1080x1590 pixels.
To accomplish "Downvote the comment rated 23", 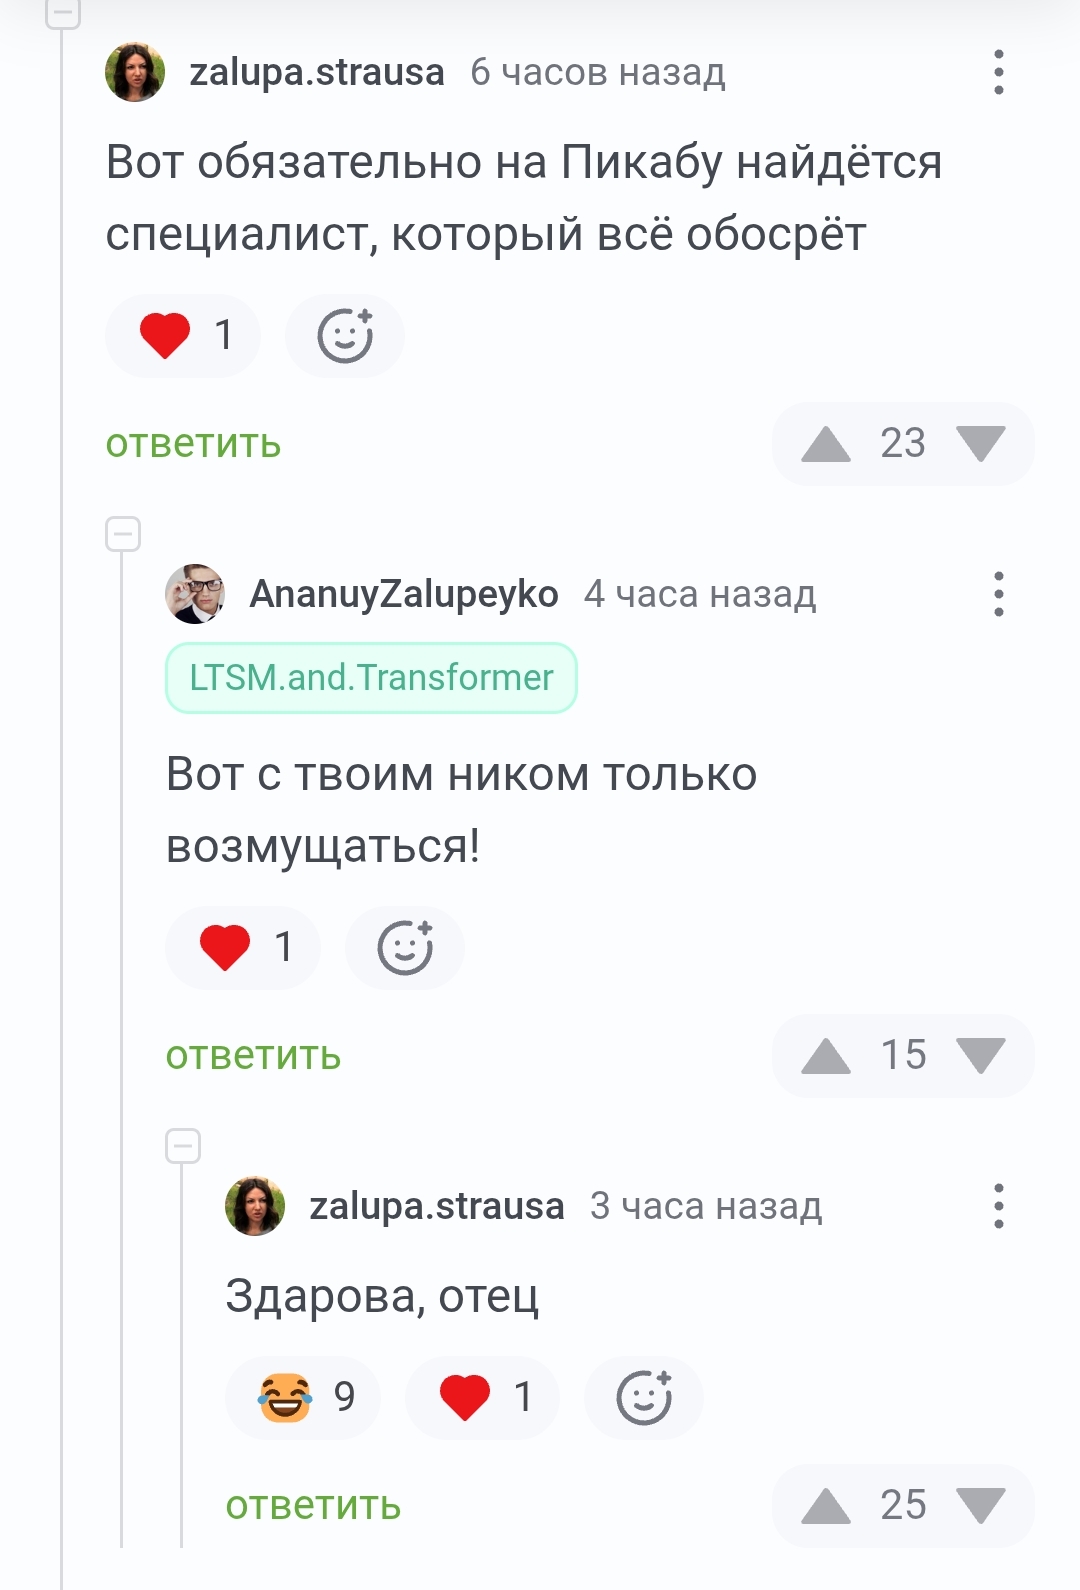I will click(x=980, y=444).
